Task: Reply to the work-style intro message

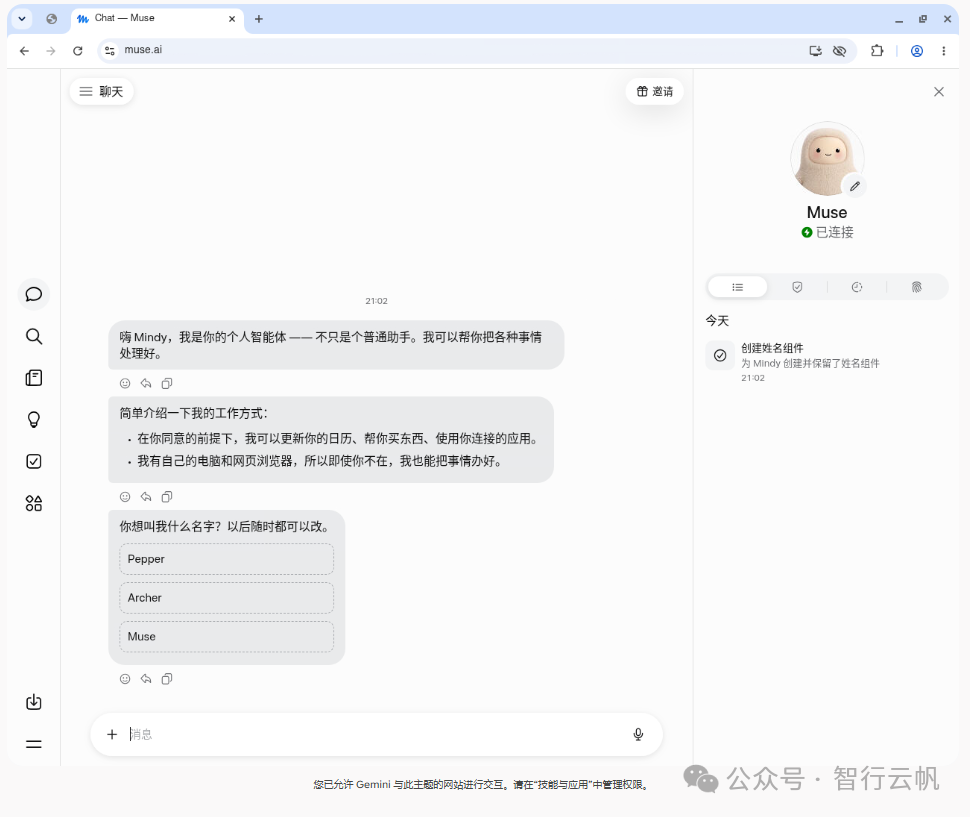Action: (x=146, y=497)
